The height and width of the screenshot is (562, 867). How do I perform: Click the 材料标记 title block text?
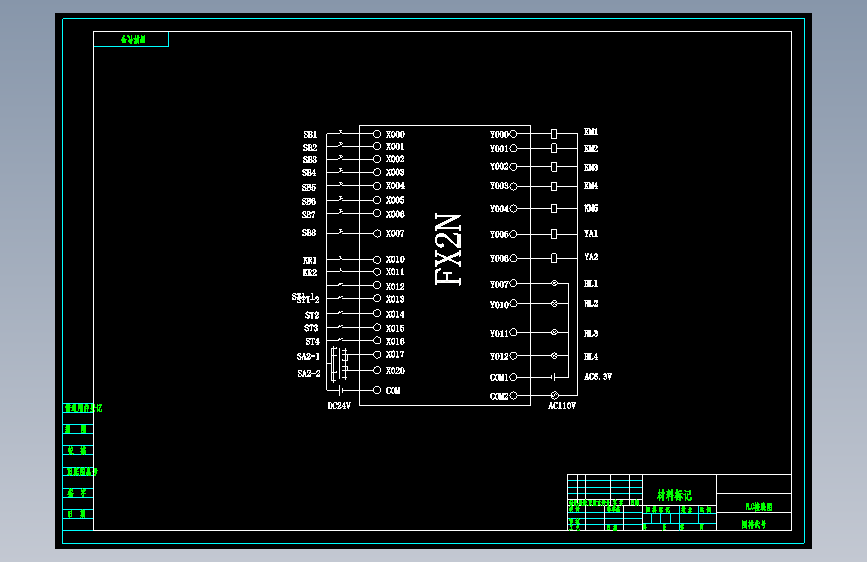(x=674, y=495)
